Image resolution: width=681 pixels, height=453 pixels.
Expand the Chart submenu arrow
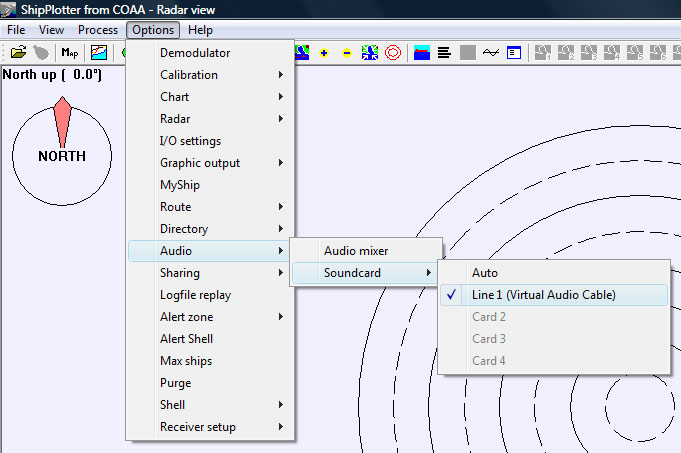click(x=281, y=96)
